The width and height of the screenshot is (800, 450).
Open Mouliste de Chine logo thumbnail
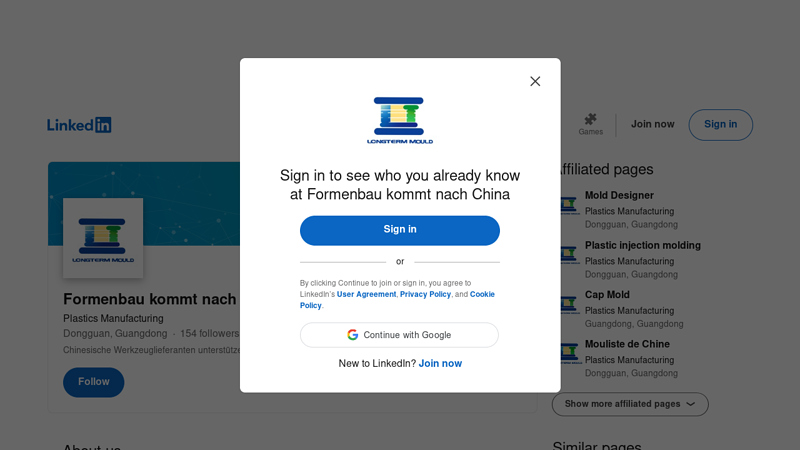(570, 353)
